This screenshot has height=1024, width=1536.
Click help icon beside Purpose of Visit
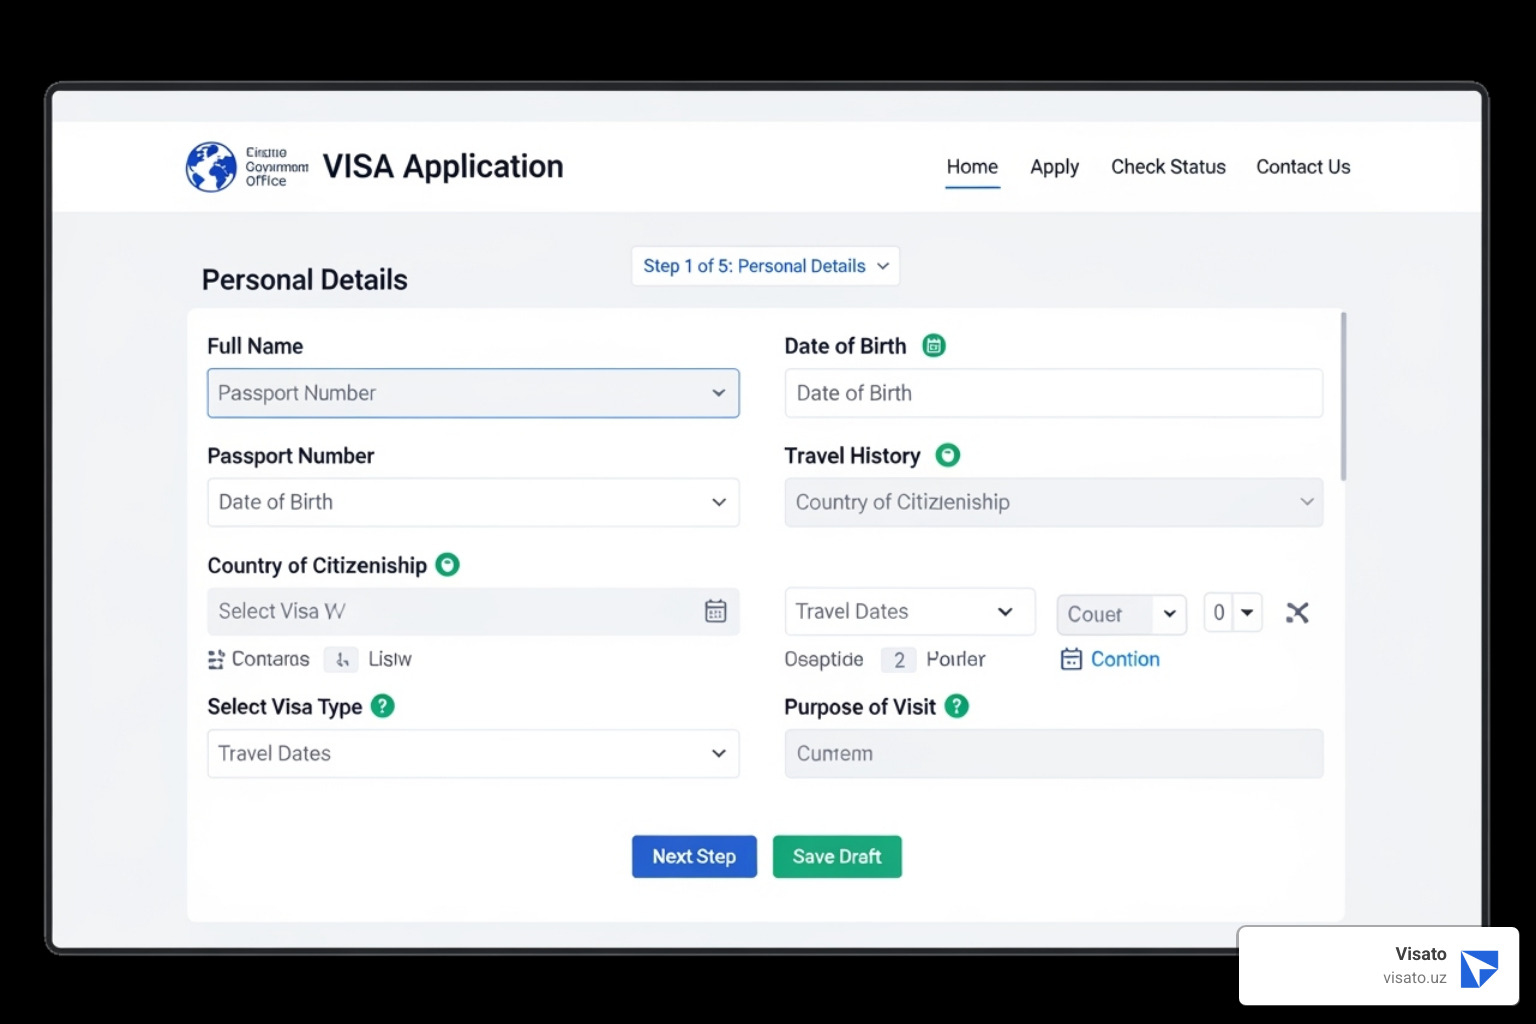pos(957,706)
